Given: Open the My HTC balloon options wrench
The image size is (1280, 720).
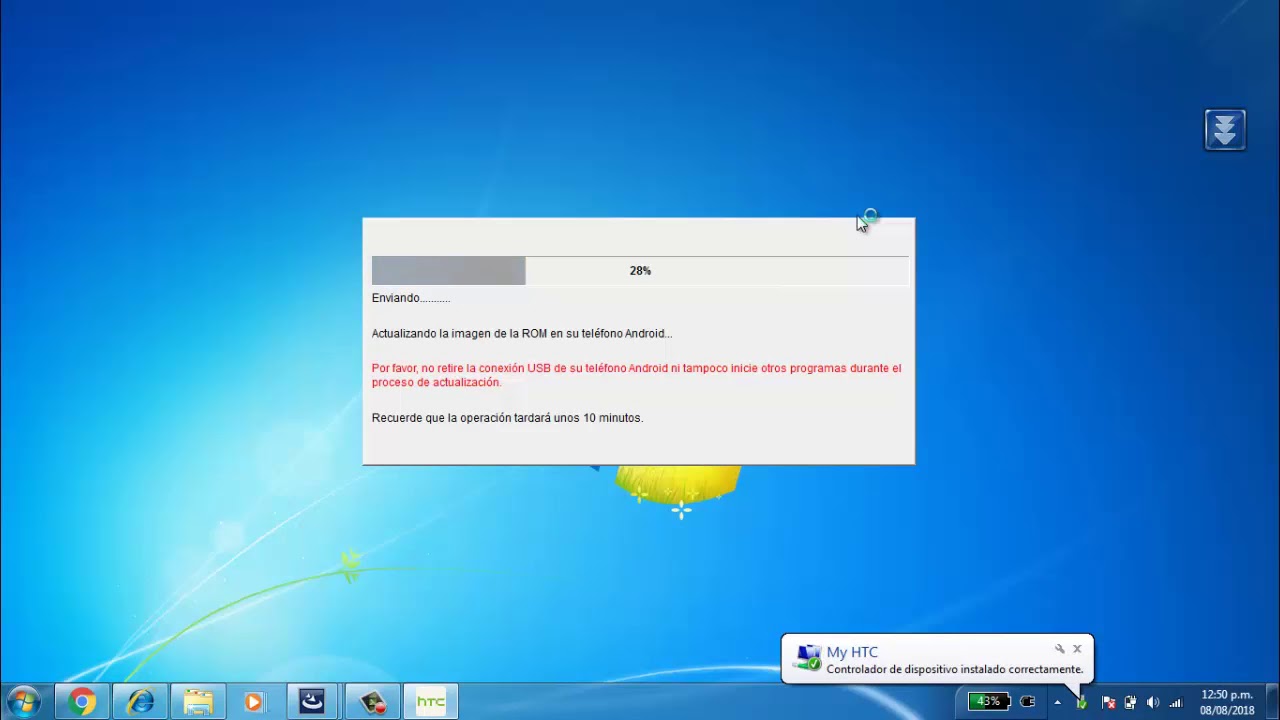Looking at the screenshot, I should pyautogui.click(x=1059, y=649).
